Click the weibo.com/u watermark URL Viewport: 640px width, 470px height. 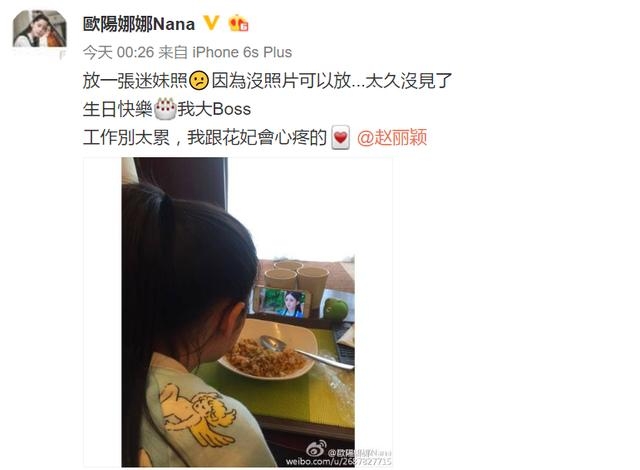pos(338,461)
